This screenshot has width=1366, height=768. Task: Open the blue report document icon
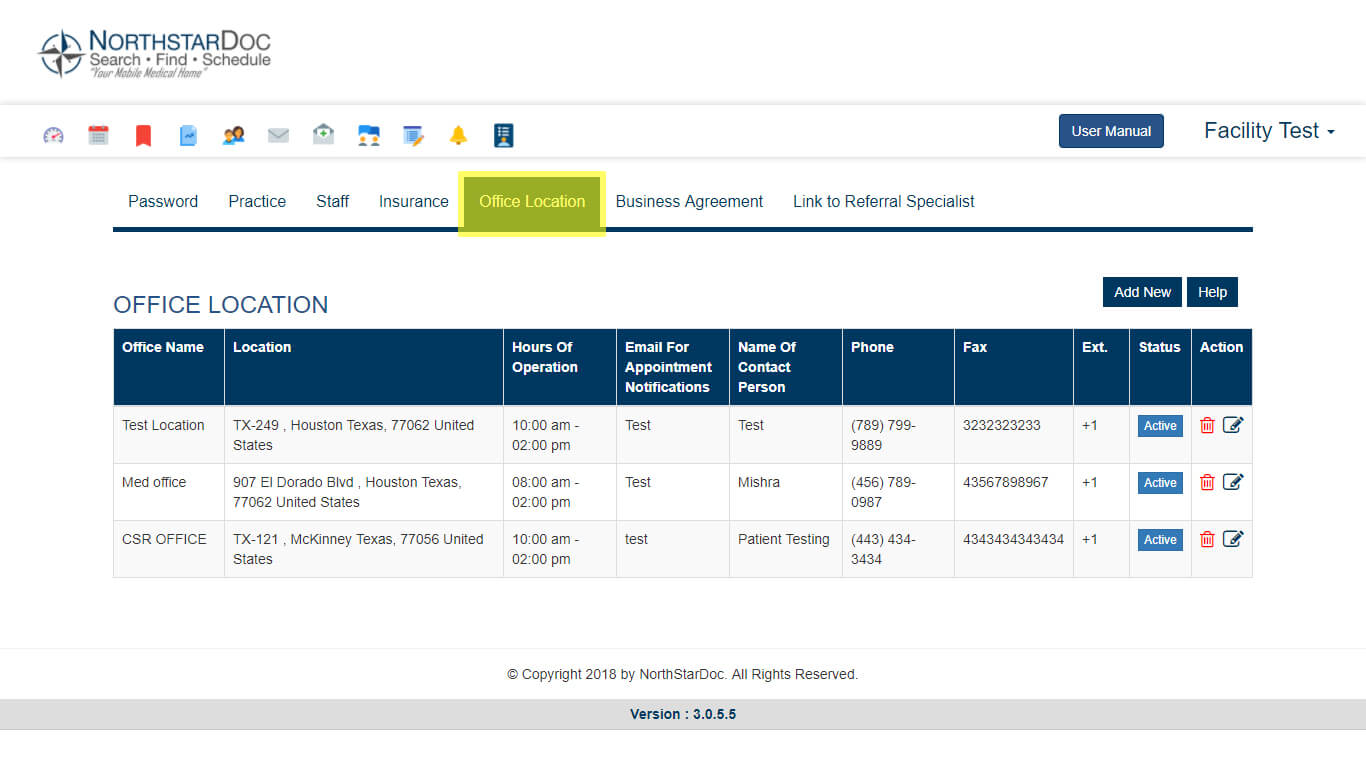[188, 135]
